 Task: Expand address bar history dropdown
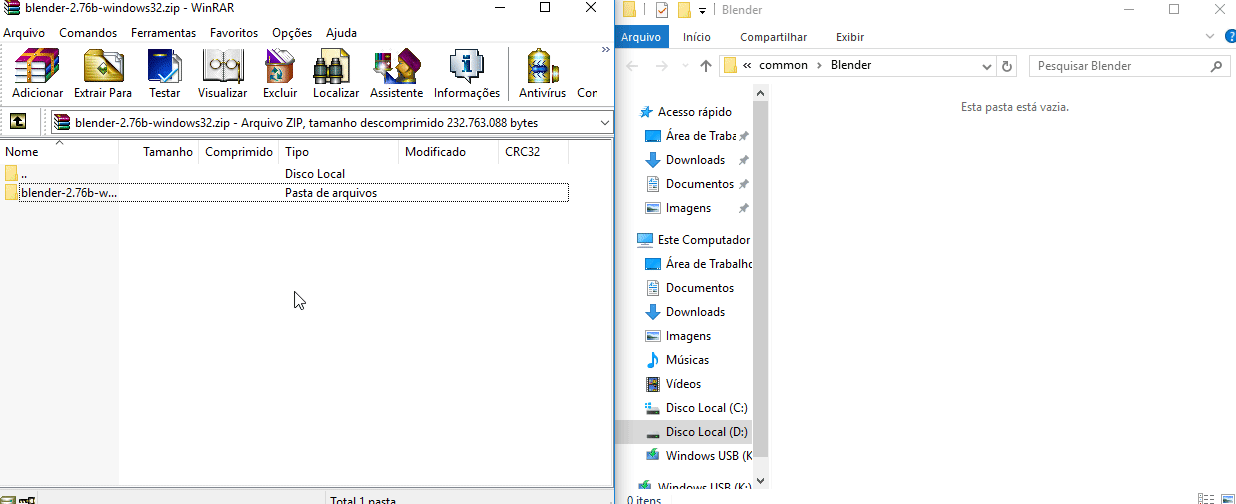[x=987, y=66]
